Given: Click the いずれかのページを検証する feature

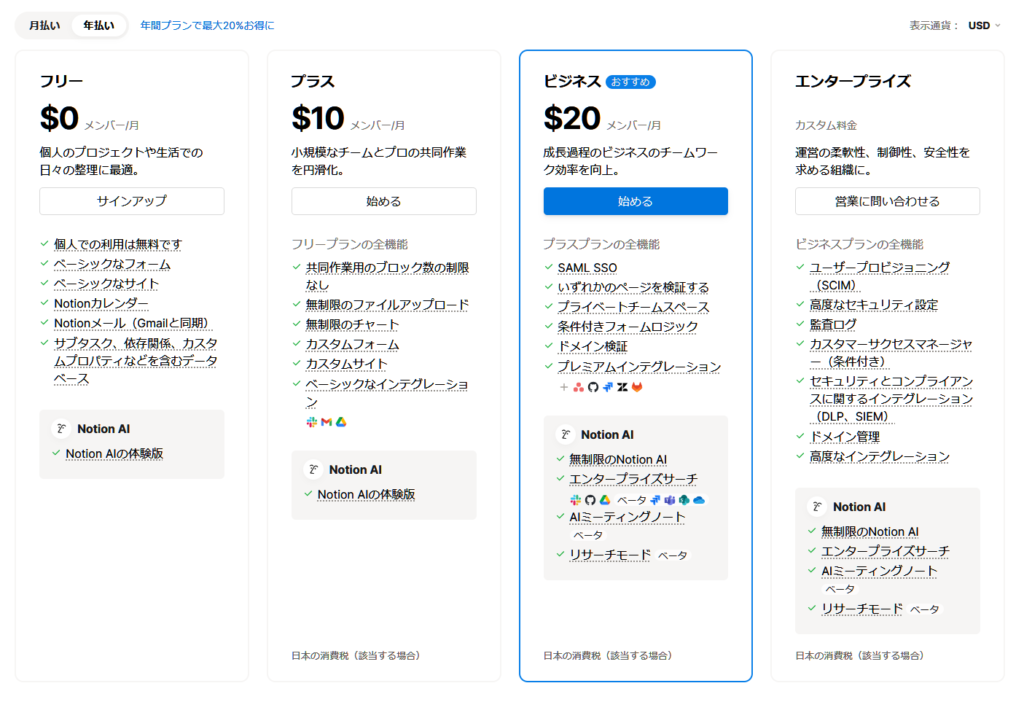Looking at the screenshot, I should point(633,287).
